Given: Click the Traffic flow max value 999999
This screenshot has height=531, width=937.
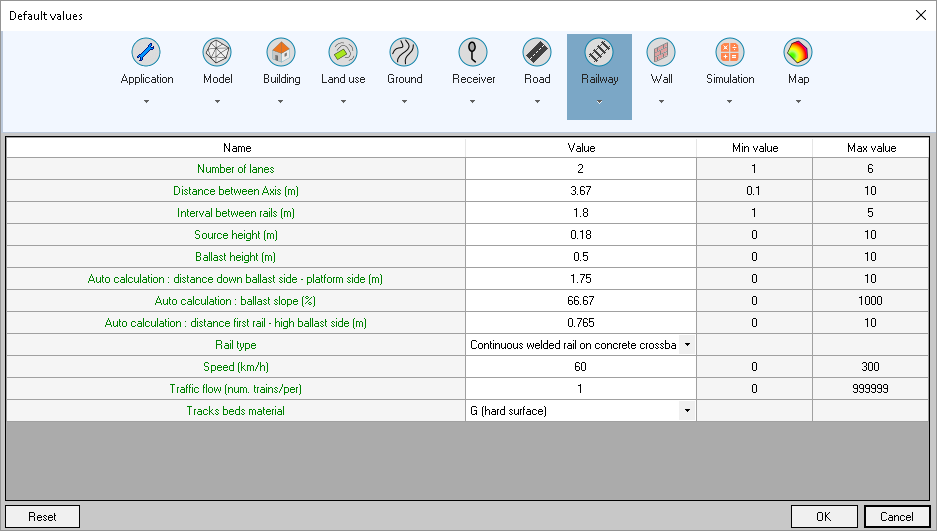Looking at the screenshot, I should 871,389.
